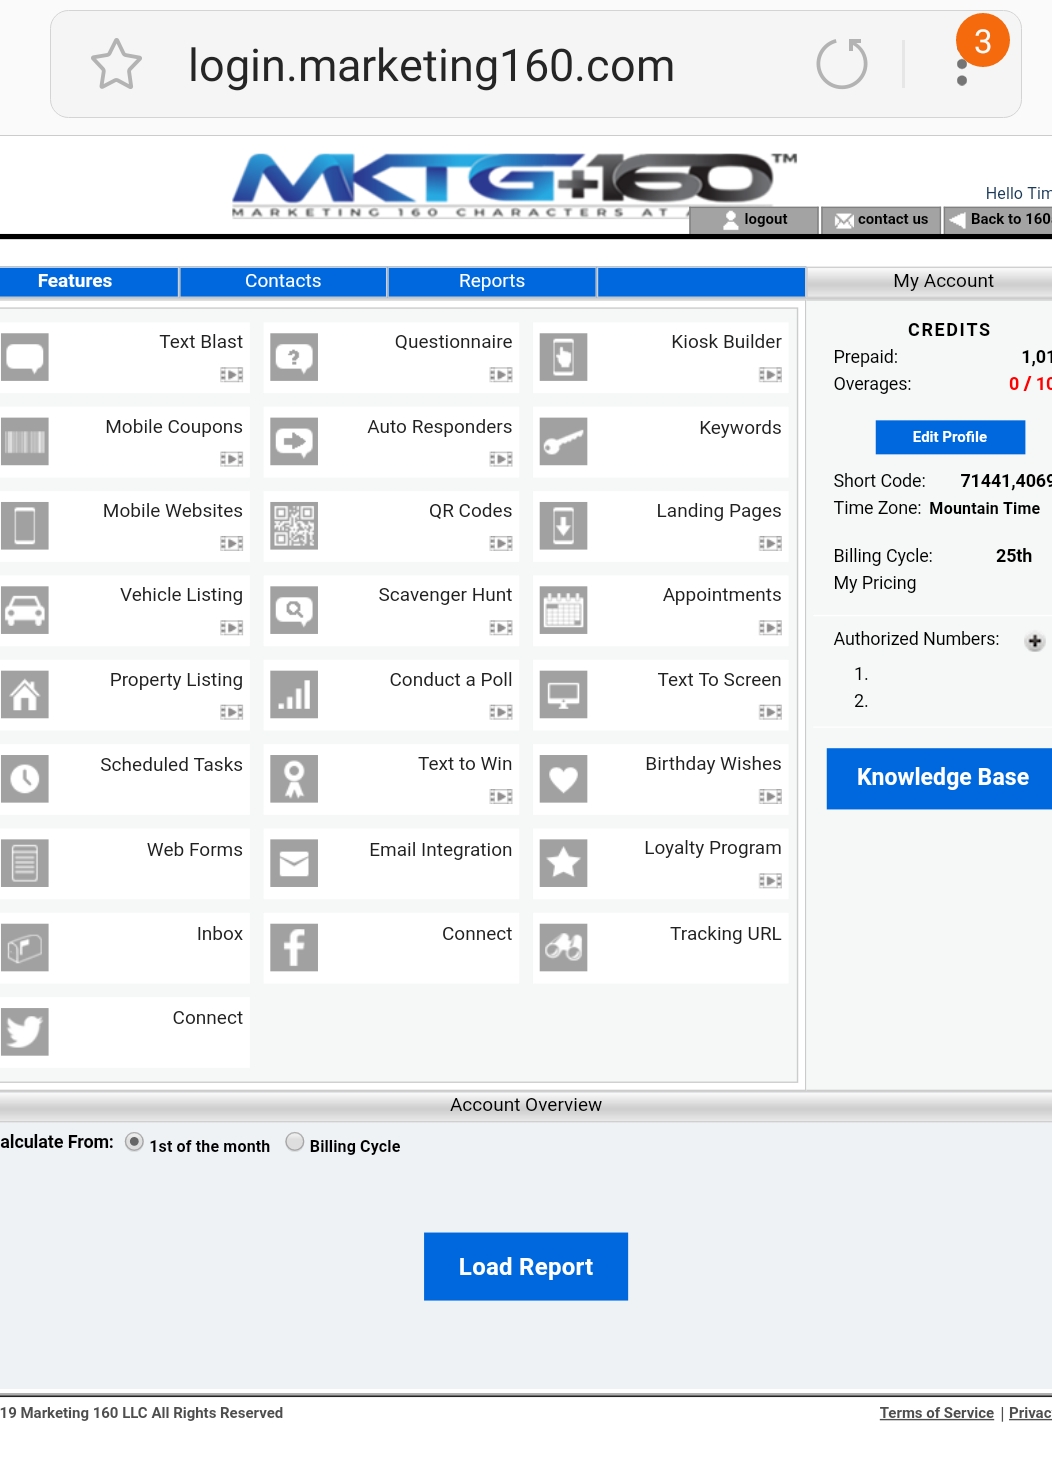Open the Scheduled Tasks feature link

171,765
